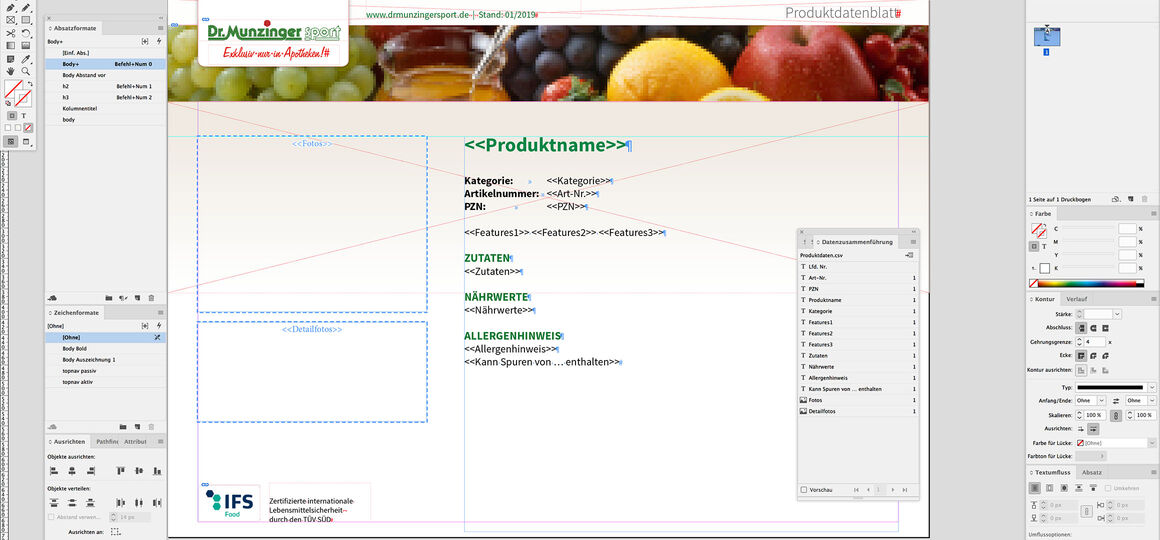Check the Umkehren option in Textumfluss
This screenshot has height=540, width=1160.
coord(1104,488)
